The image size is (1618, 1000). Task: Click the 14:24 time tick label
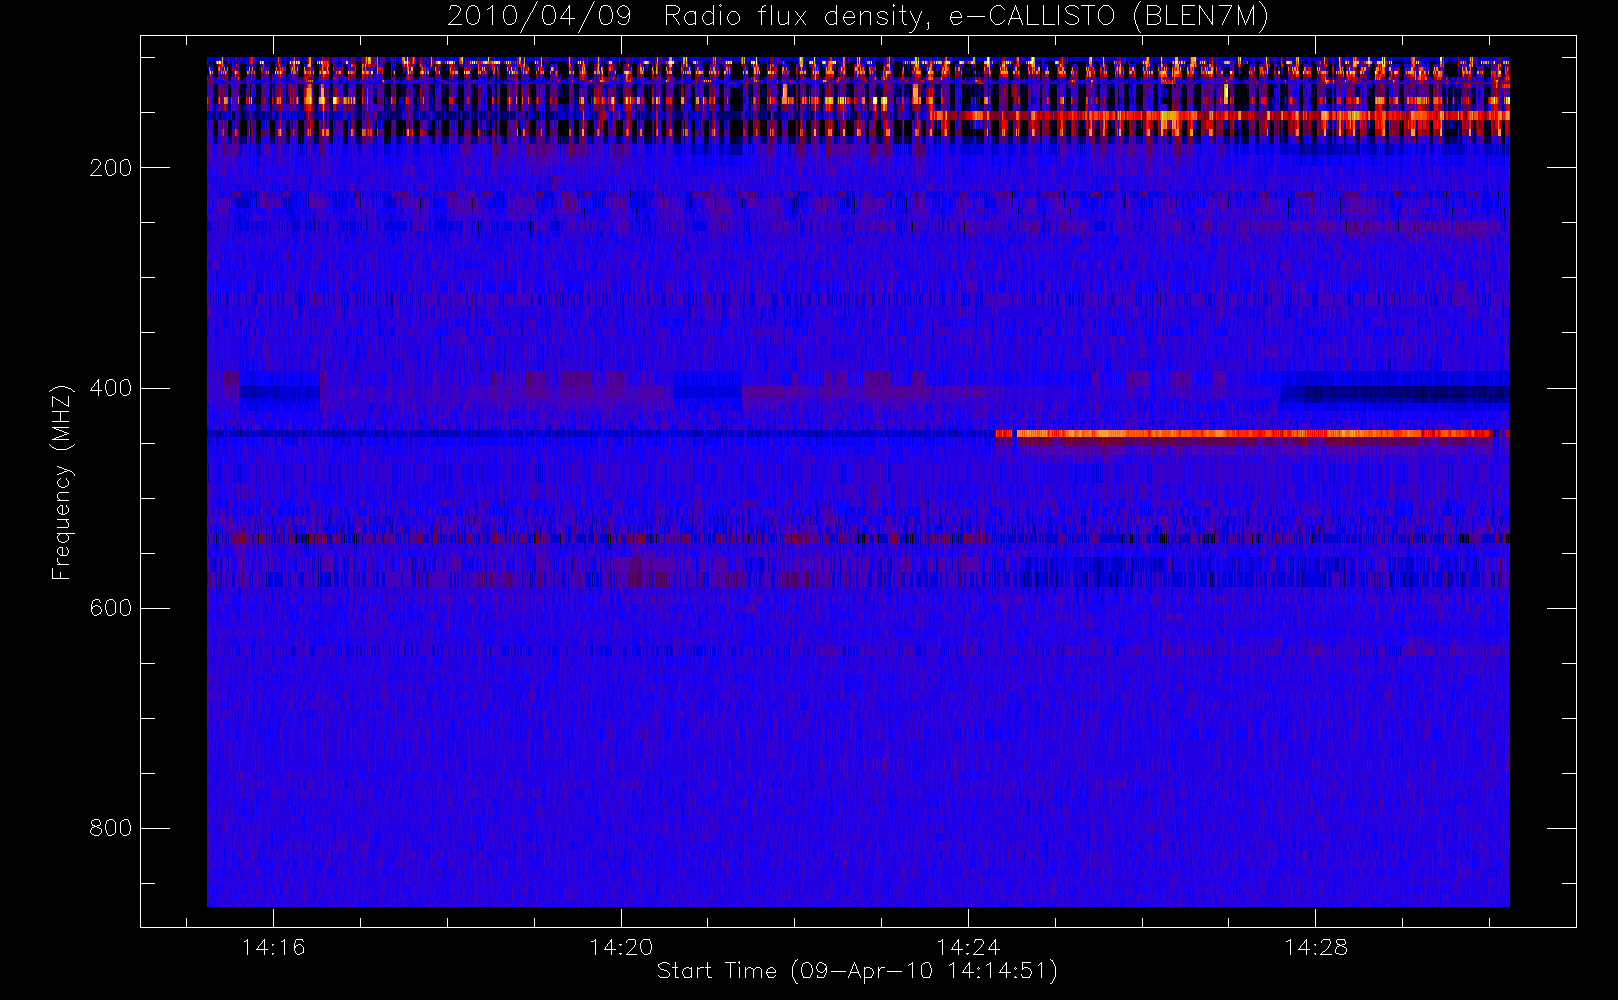click(968, 946)
